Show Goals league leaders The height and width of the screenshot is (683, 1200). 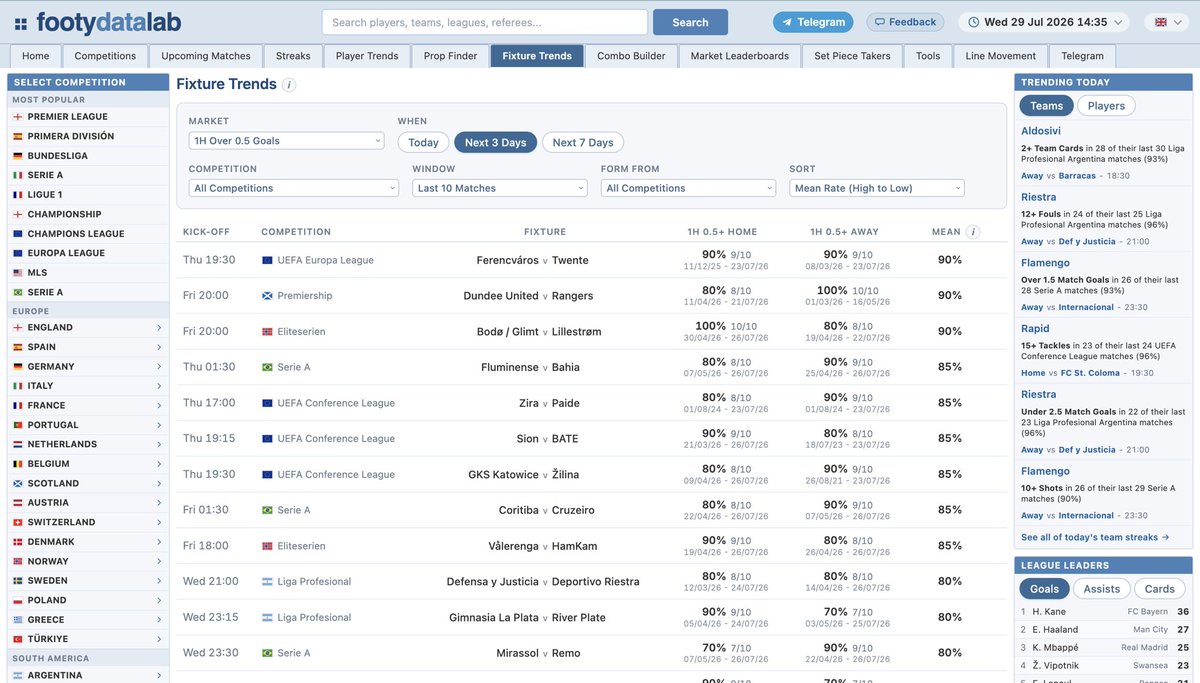coord(1044,589)
